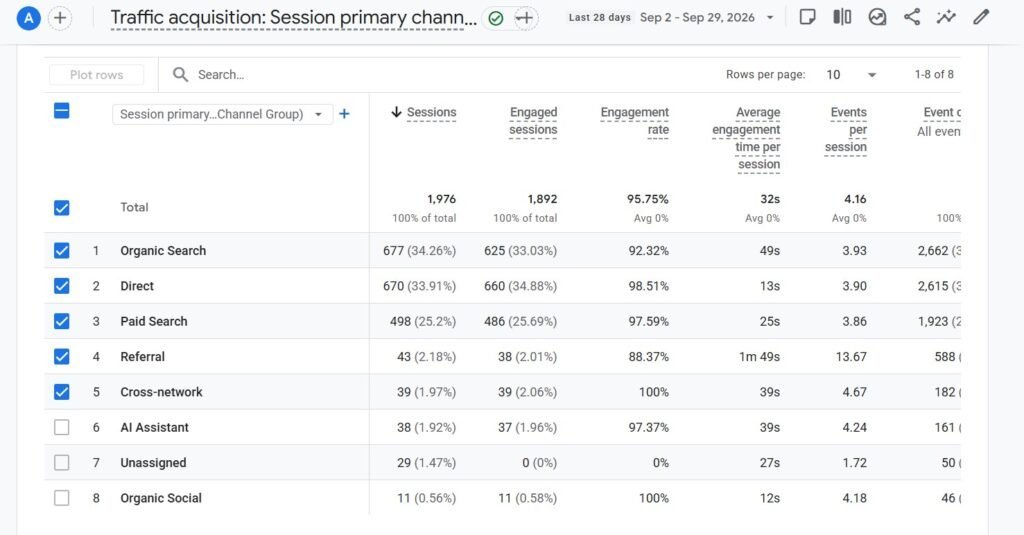Click the Referral channel name
The image size is (1024, 535).
click(142, 357)
